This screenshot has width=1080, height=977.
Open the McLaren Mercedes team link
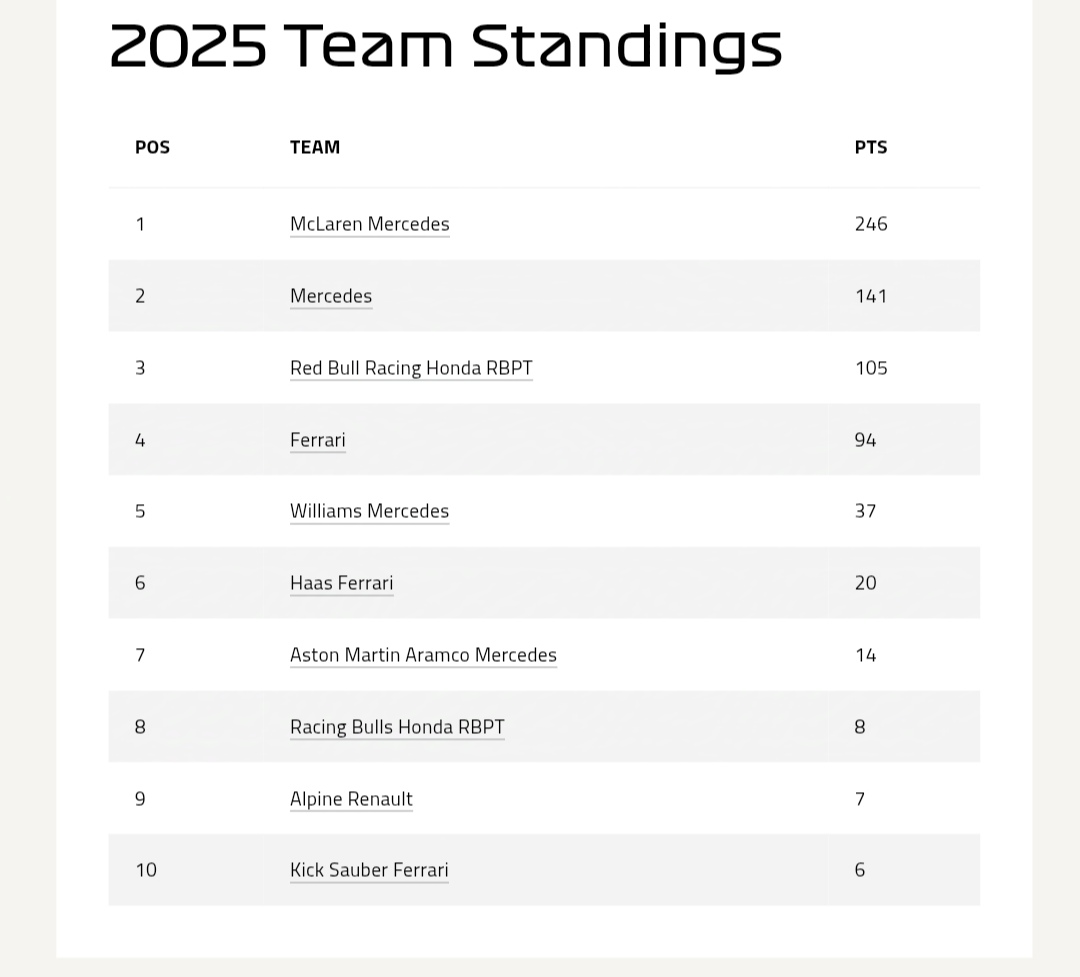pyautogui.click(x=369, y=224)
